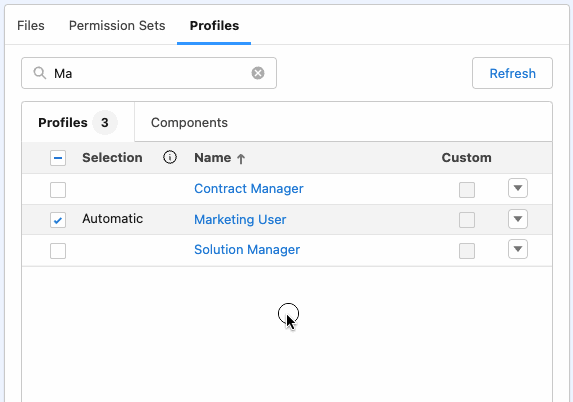Open the Contract Manager profile link
Screen dimensions: 573x402
(x=248, y=189)
